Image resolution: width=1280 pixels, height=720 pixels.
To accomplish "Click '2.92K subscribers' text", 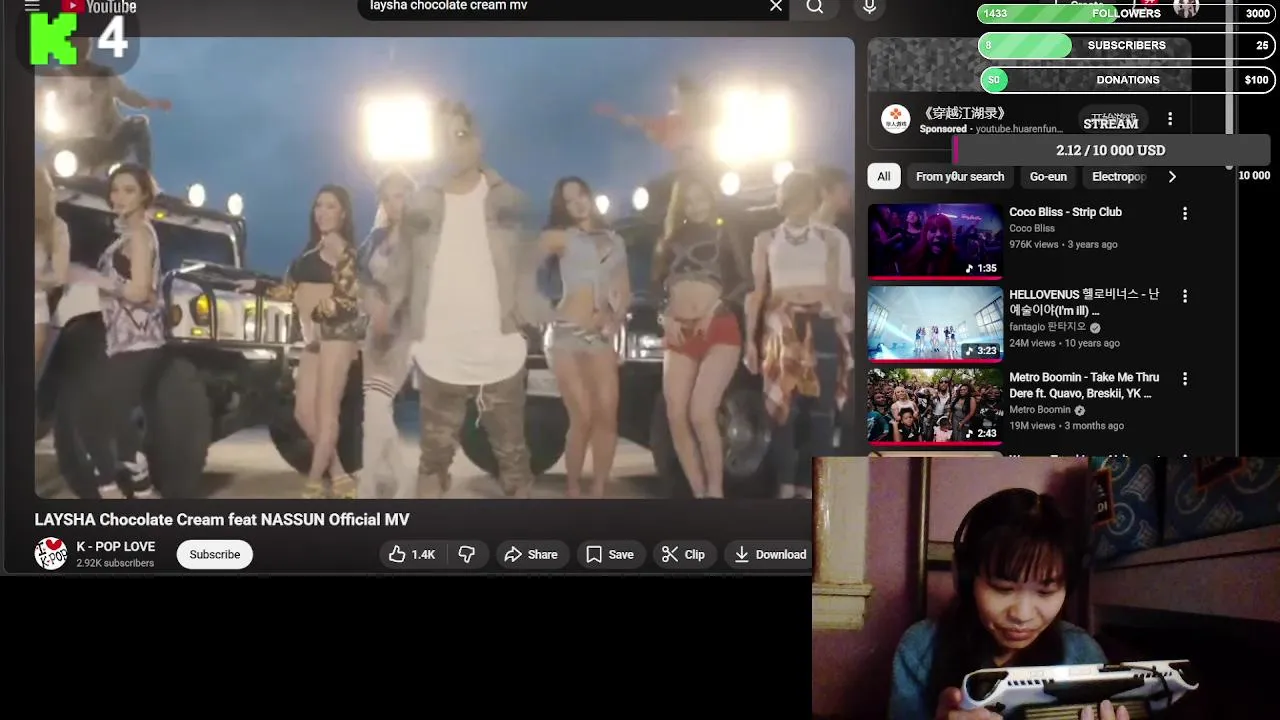I will pos(115,563).
